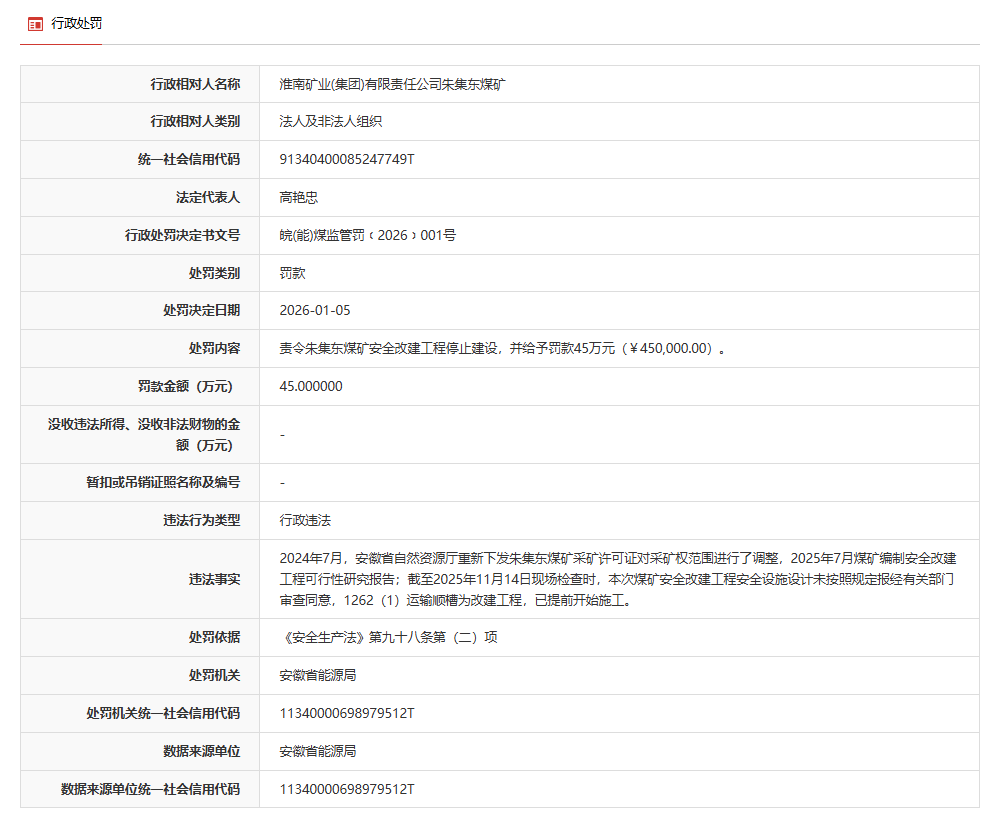Click the red 行政处罚 section icon
Screen dimensions: 999x819
tap(35, 24)
